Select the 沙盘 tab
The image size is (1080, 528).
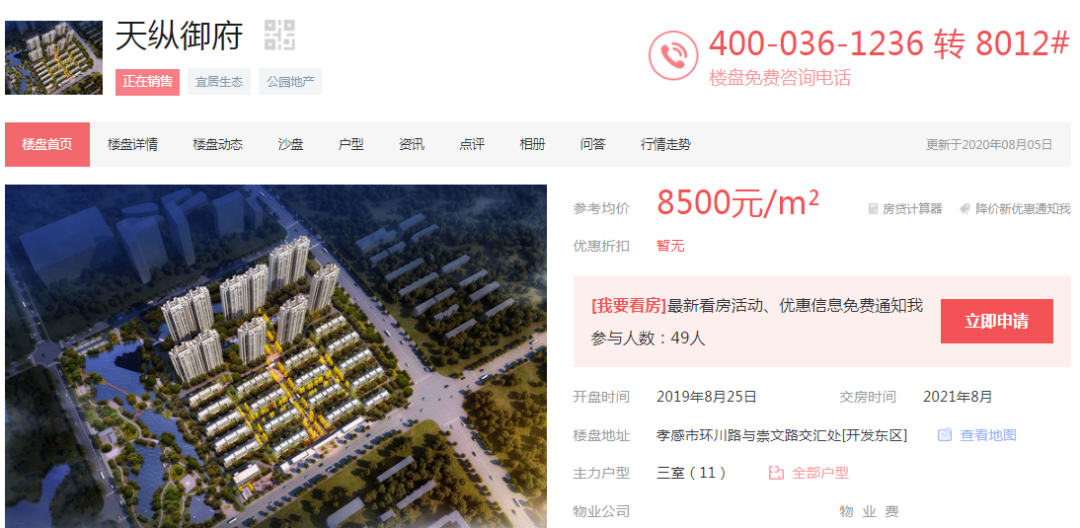[x=291, y=145]
